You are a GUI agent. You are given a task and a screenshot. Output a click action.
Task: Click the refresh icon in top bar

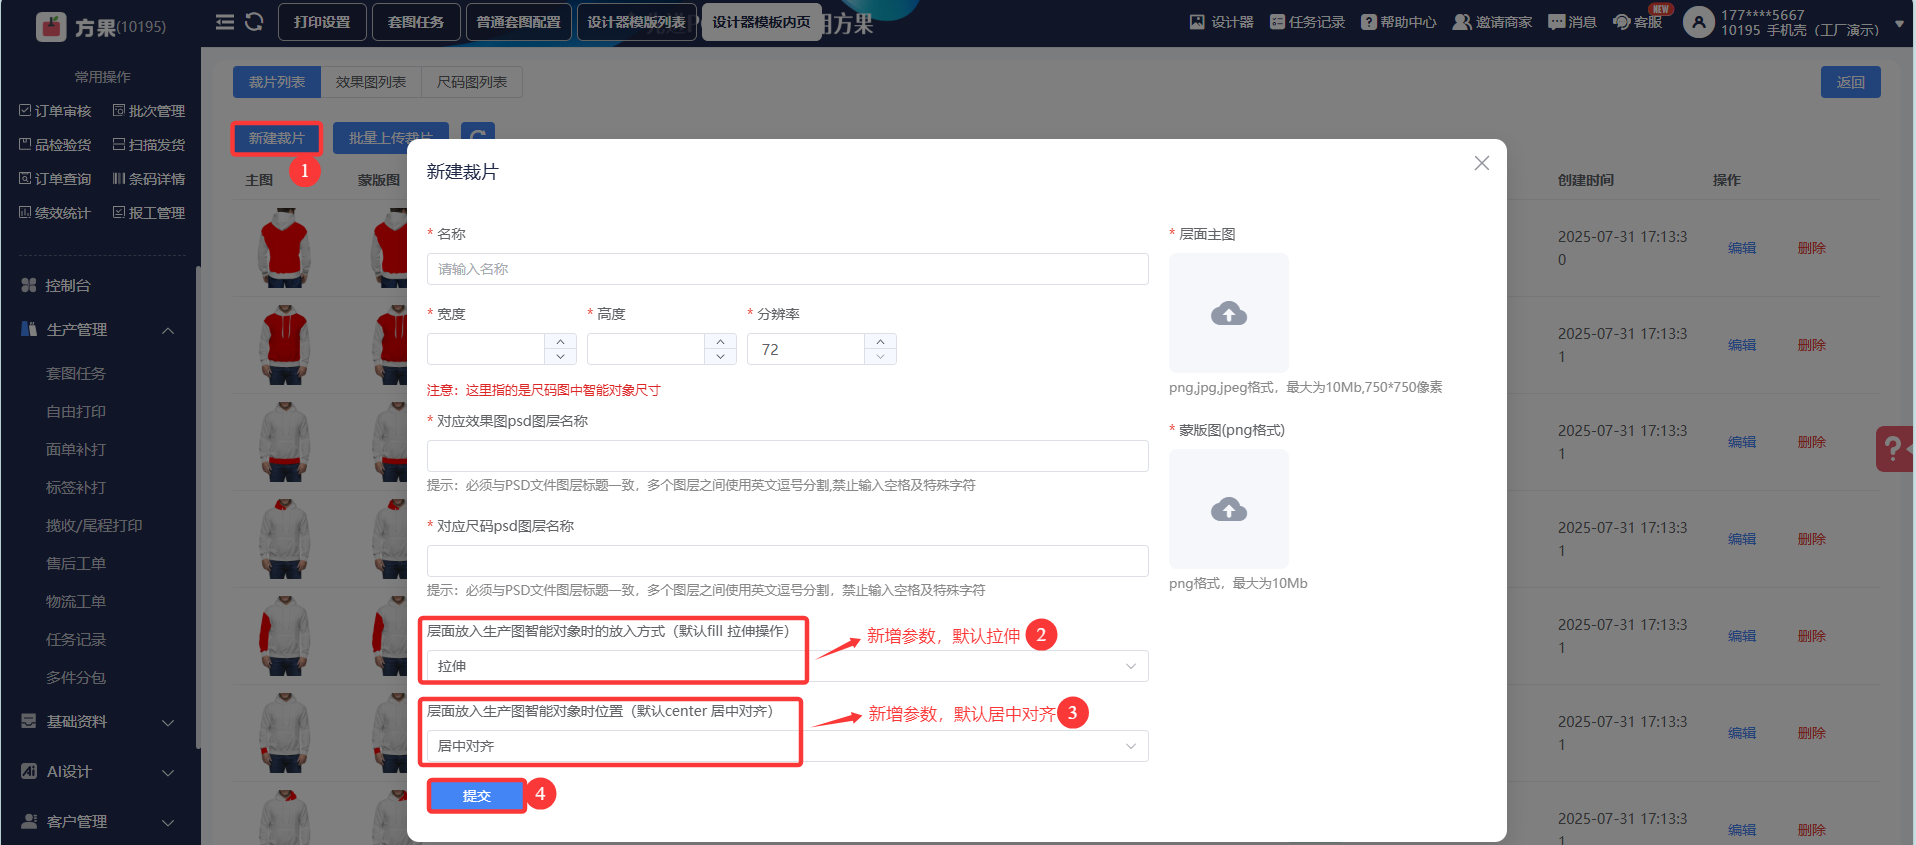(254, 22)
